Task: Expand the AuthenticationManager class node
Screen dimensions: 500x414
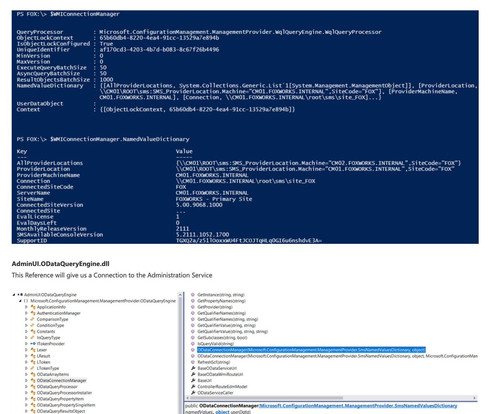Action: [27, 313]
